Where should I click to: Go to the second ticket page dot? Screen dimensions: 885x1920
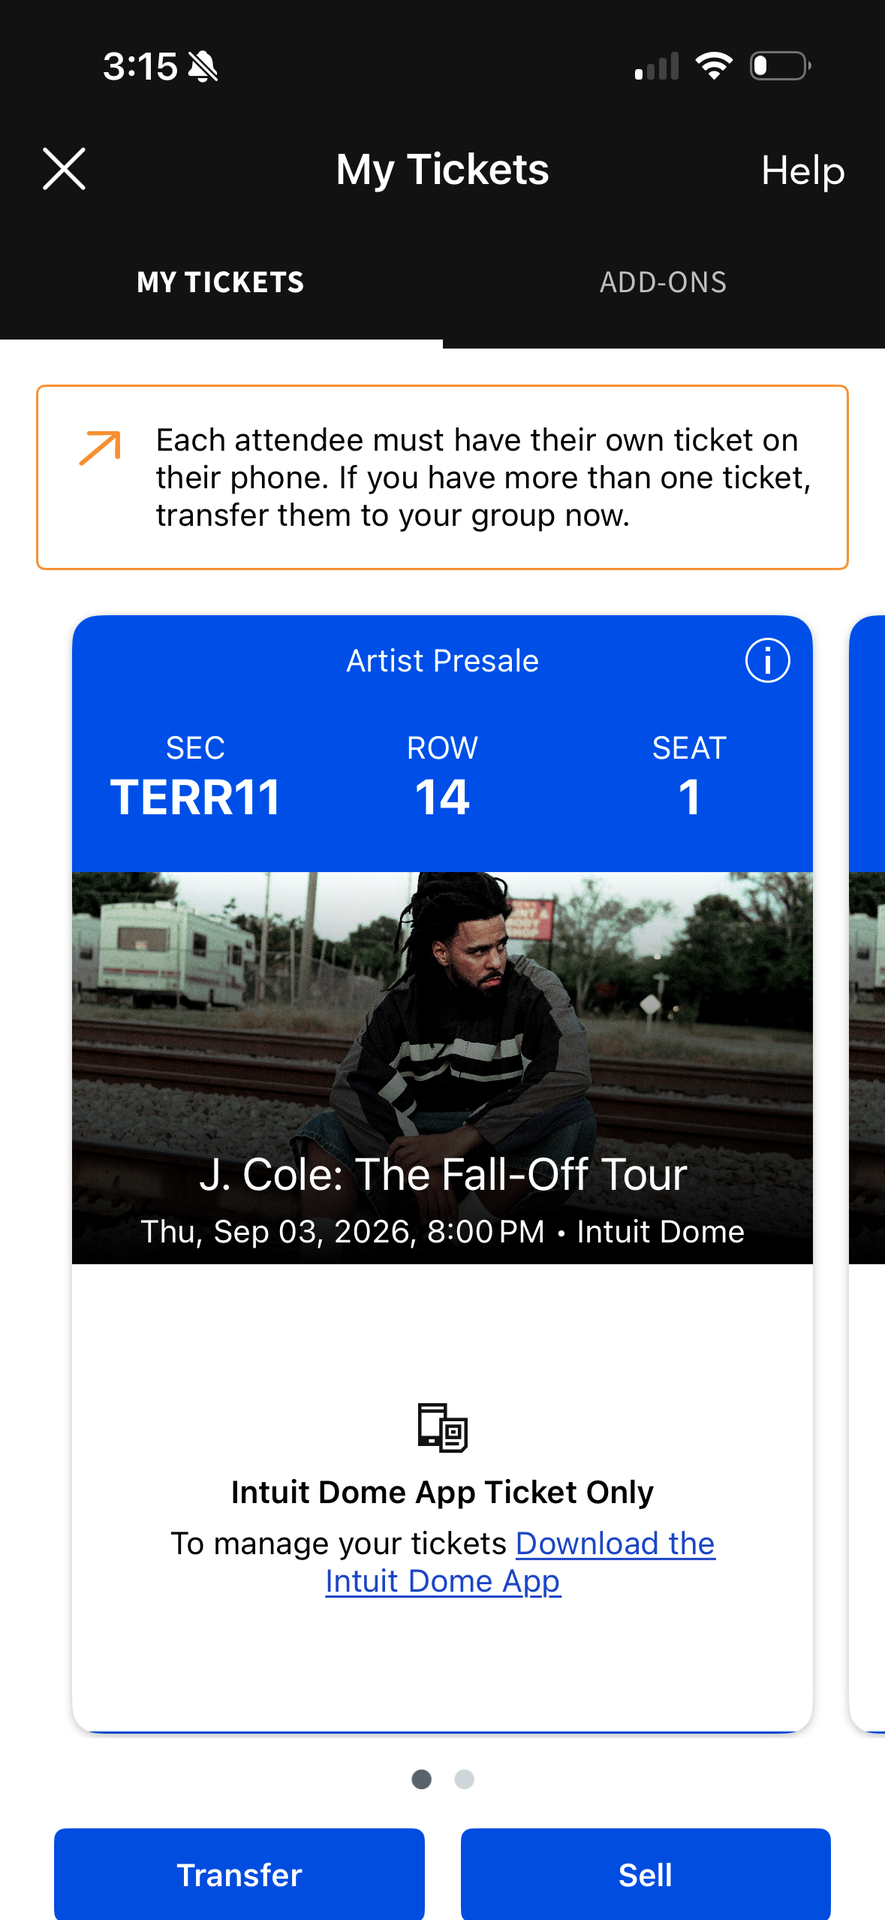point(464,1779)
